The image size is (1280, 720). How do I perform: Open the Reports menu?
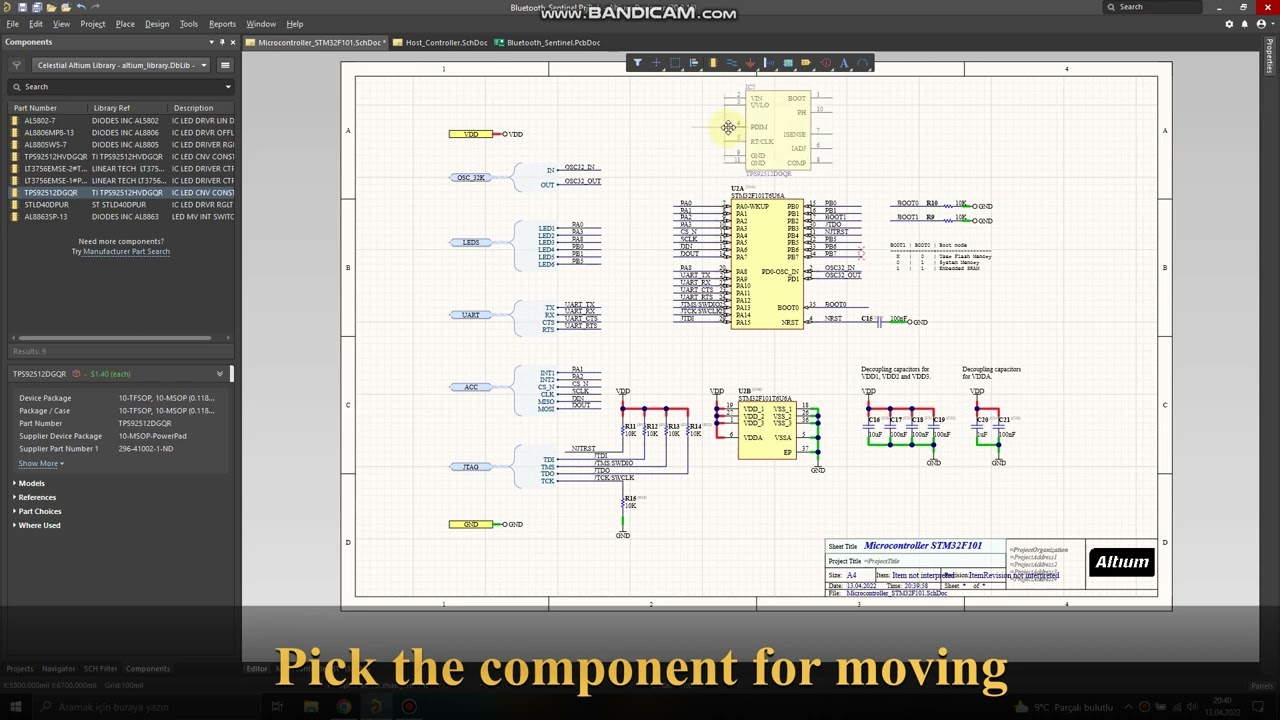coord(222,24)
